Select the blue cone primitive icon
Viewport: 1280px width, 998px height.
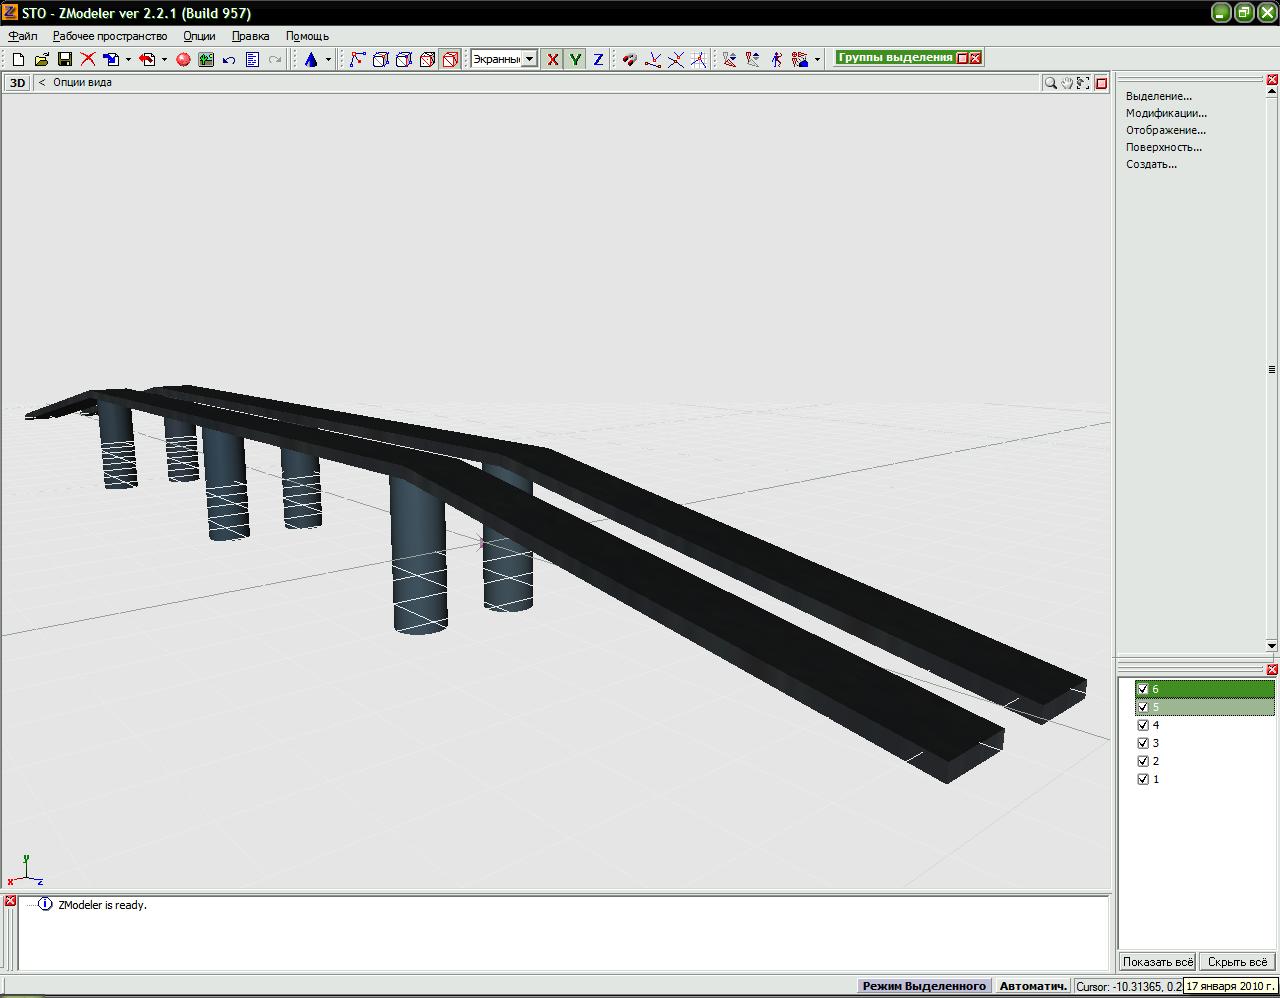[x=311, y=60]
